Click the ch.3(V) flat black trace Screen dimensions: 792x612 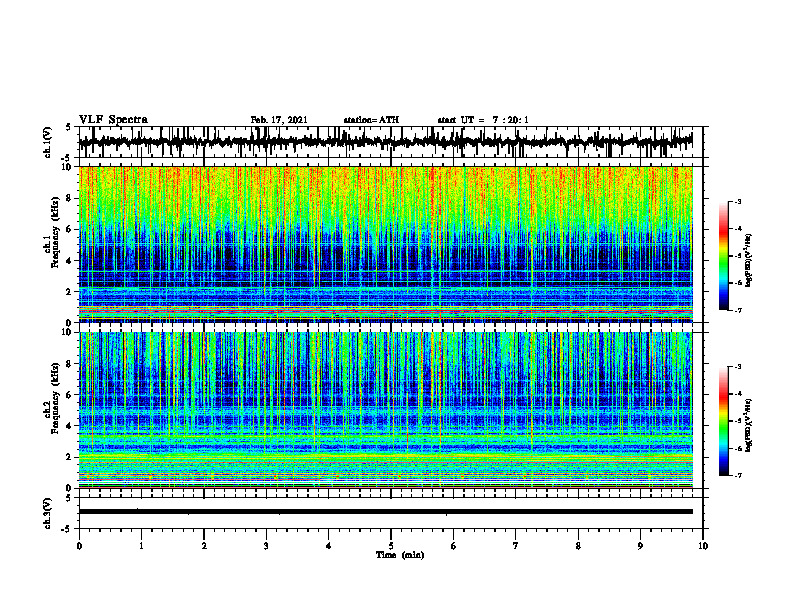point(385,512)
